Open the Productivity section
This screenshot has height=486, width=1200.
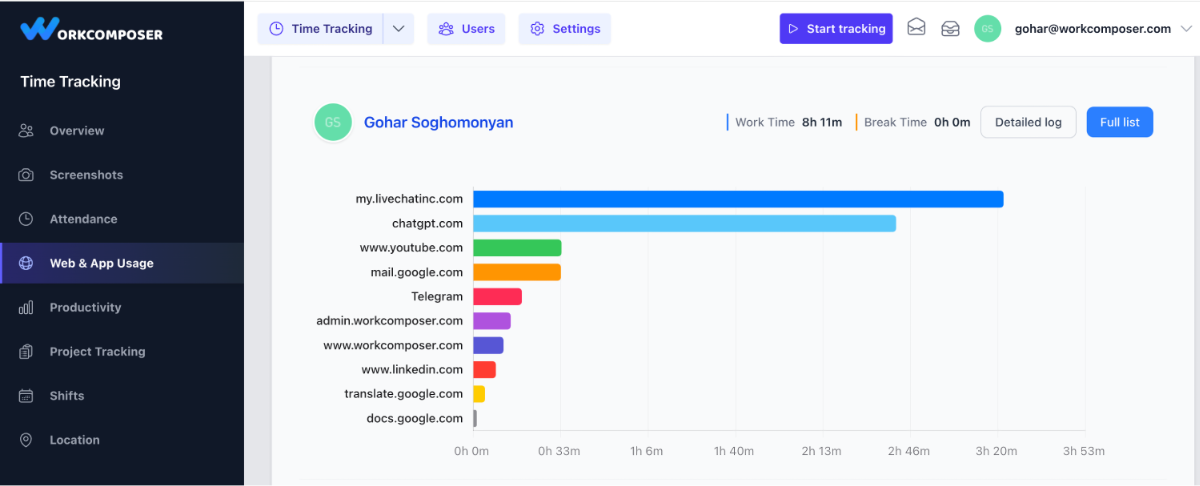(x=122, y=307)
